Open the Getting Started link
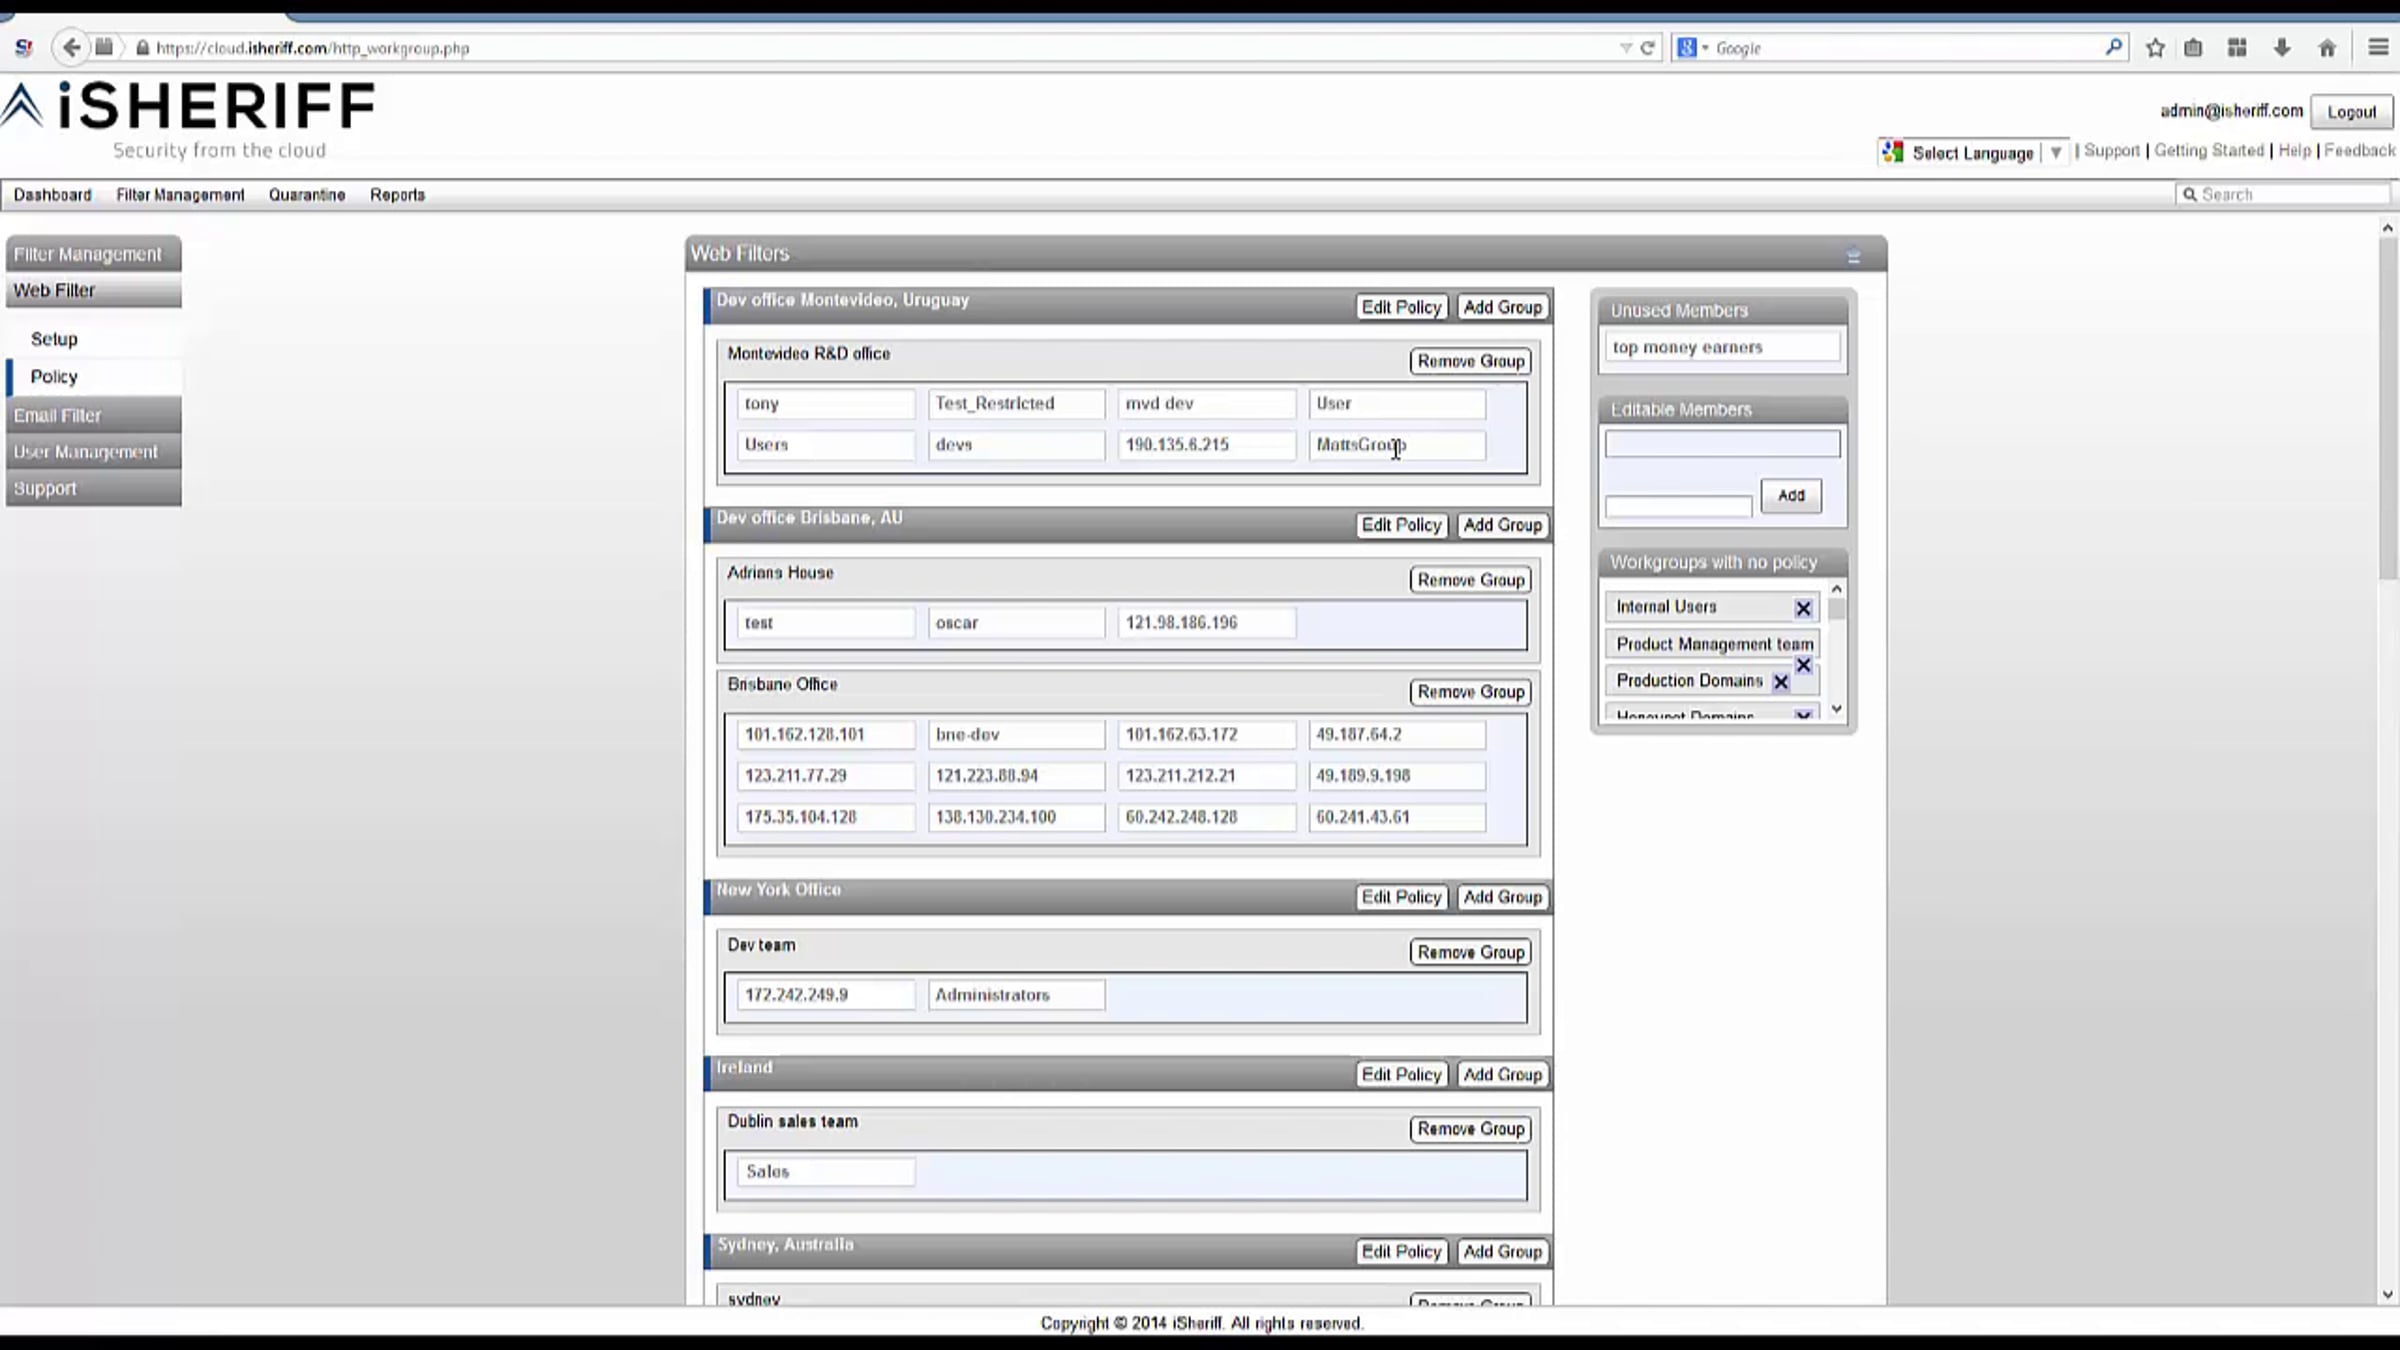Viewport: 2400px width, 1350px height. [2208, 150]
